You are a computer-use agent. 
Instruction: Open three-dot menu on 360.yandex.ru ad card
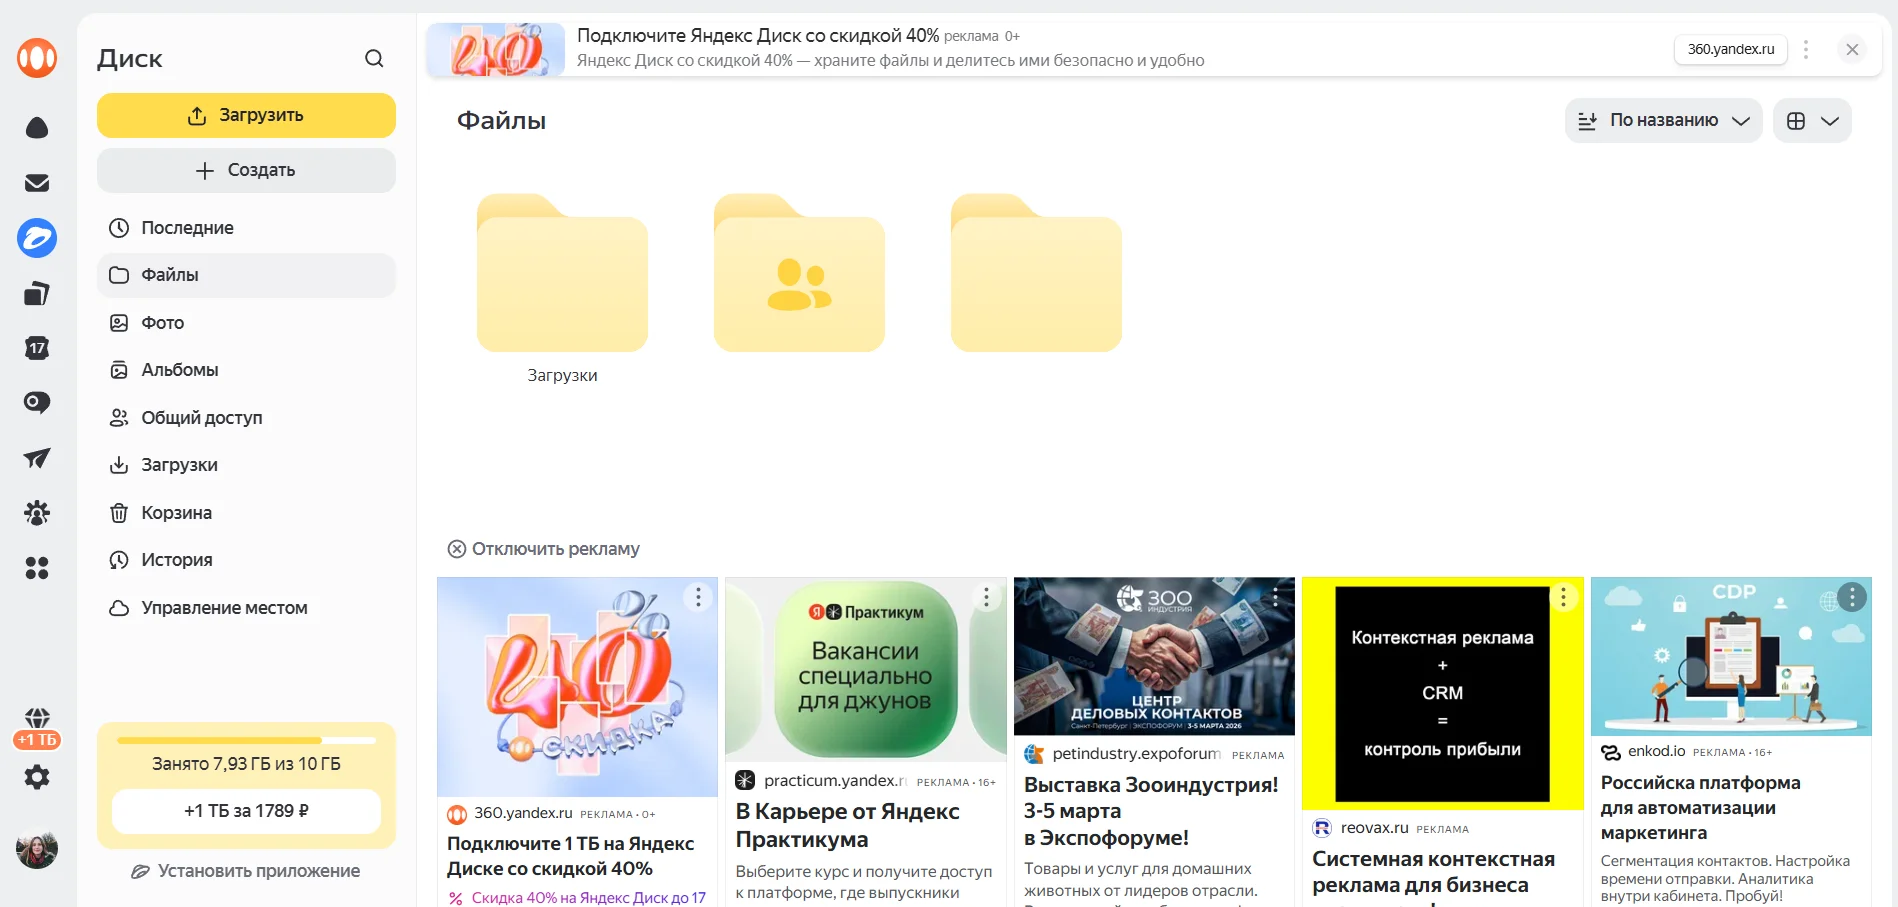698,597
